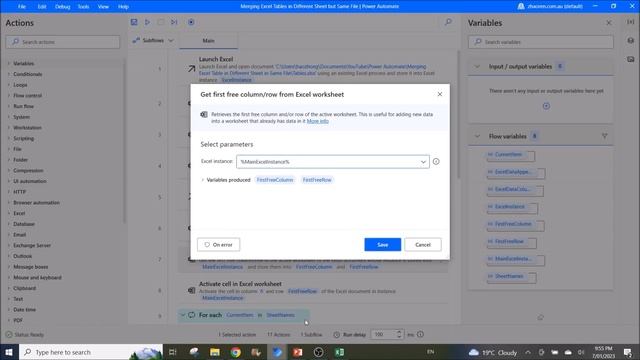Click the Run delay info icon
Screen dimensions: 640x360
pos(420,334)
